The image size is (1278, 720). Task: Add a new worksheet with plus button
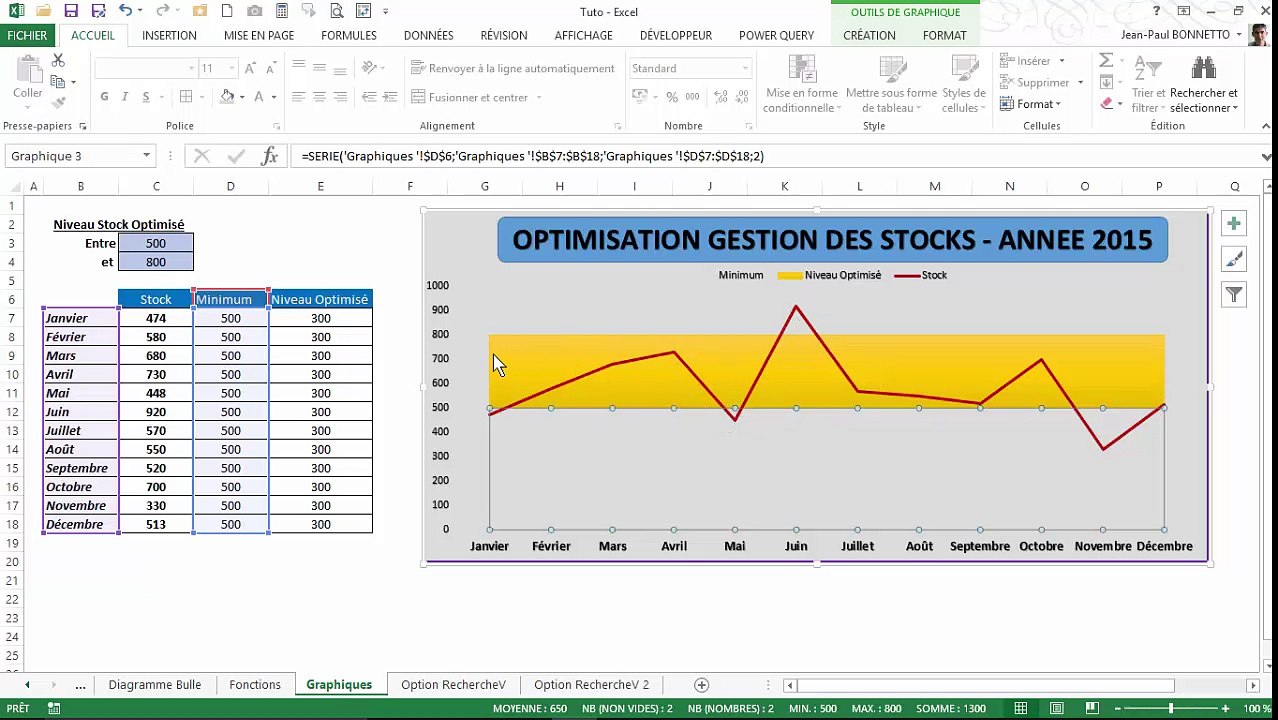click(x=702, y=685)
